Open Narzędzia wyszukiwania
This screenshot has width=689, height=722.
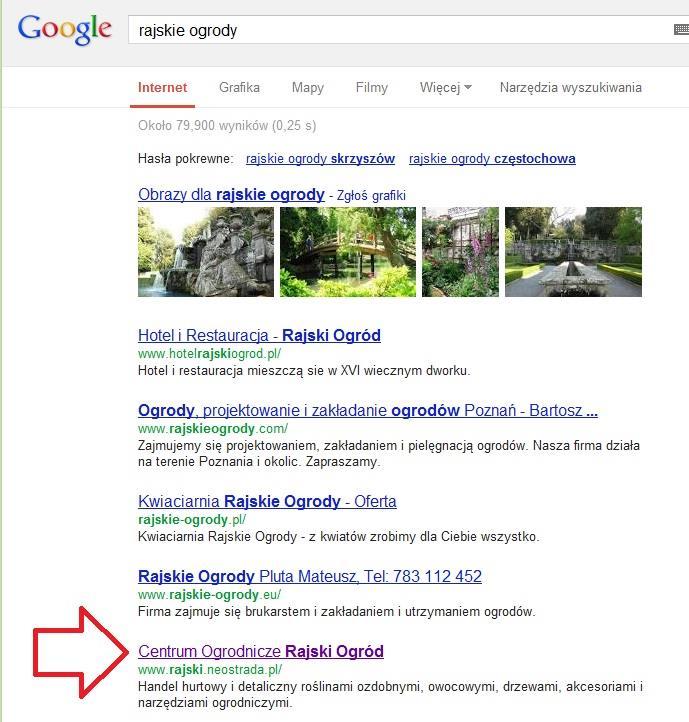571,87
